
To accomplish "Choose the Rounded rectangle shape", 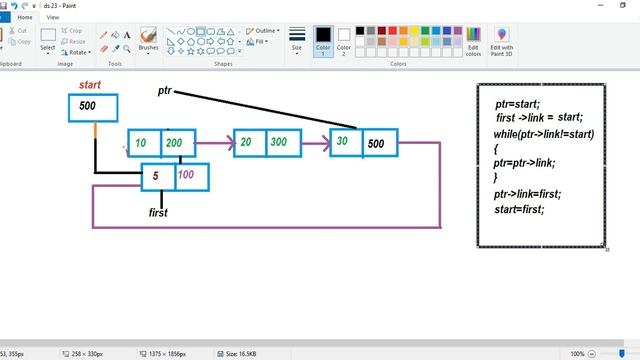I will click(x=211, y=31).
